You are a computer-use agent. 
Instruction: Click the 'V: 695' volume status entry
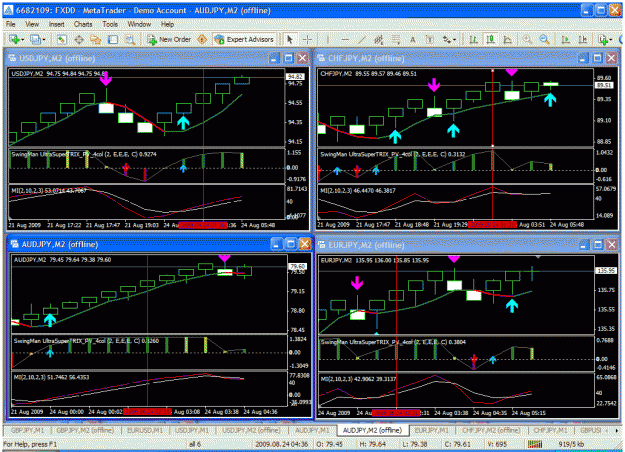pos(496,444)
